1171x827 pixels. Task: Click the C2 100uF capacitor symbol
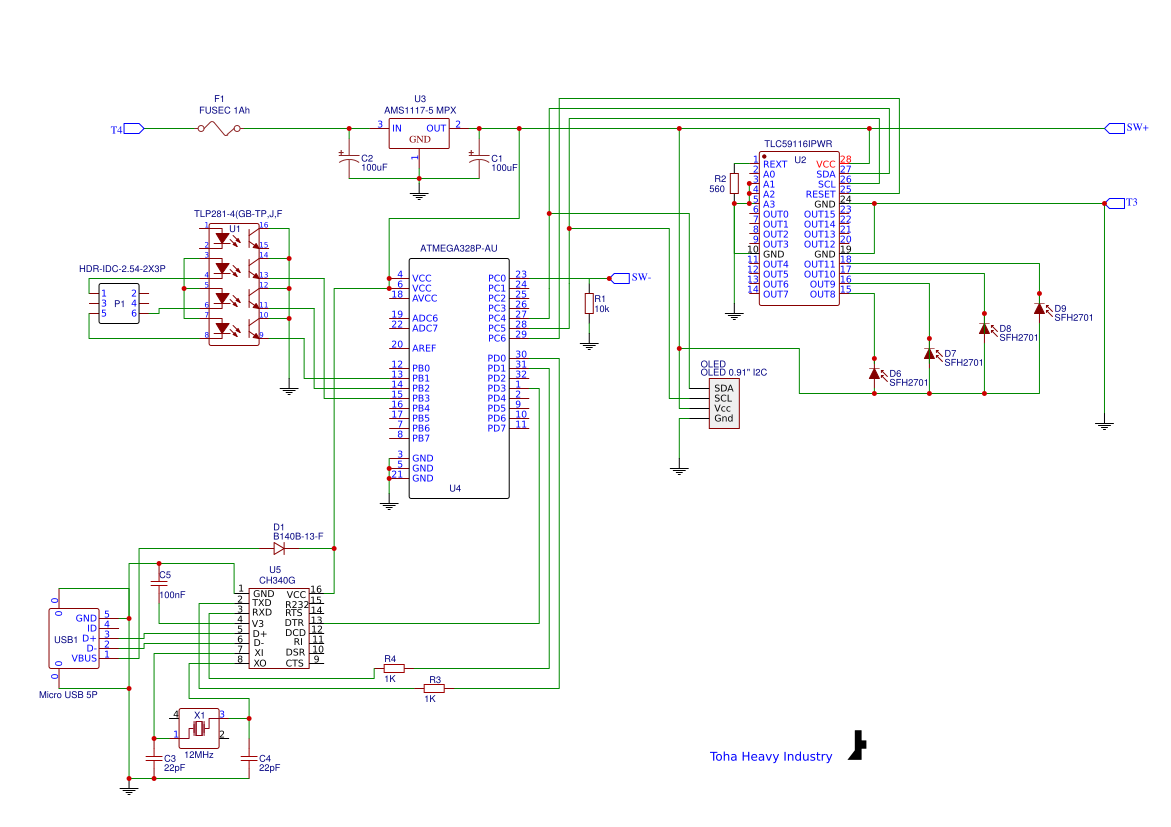(x=349, y=158)
